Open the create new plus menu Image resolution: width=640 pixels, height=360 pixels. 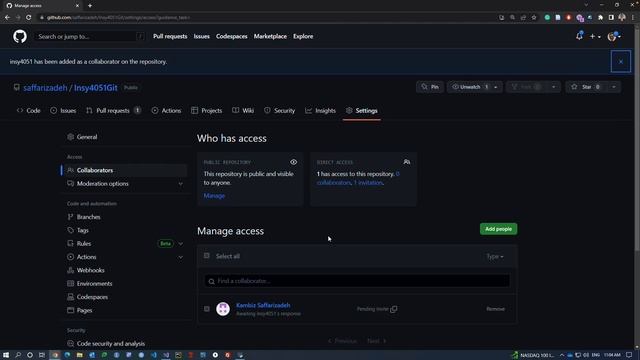(x=595, y=36)
